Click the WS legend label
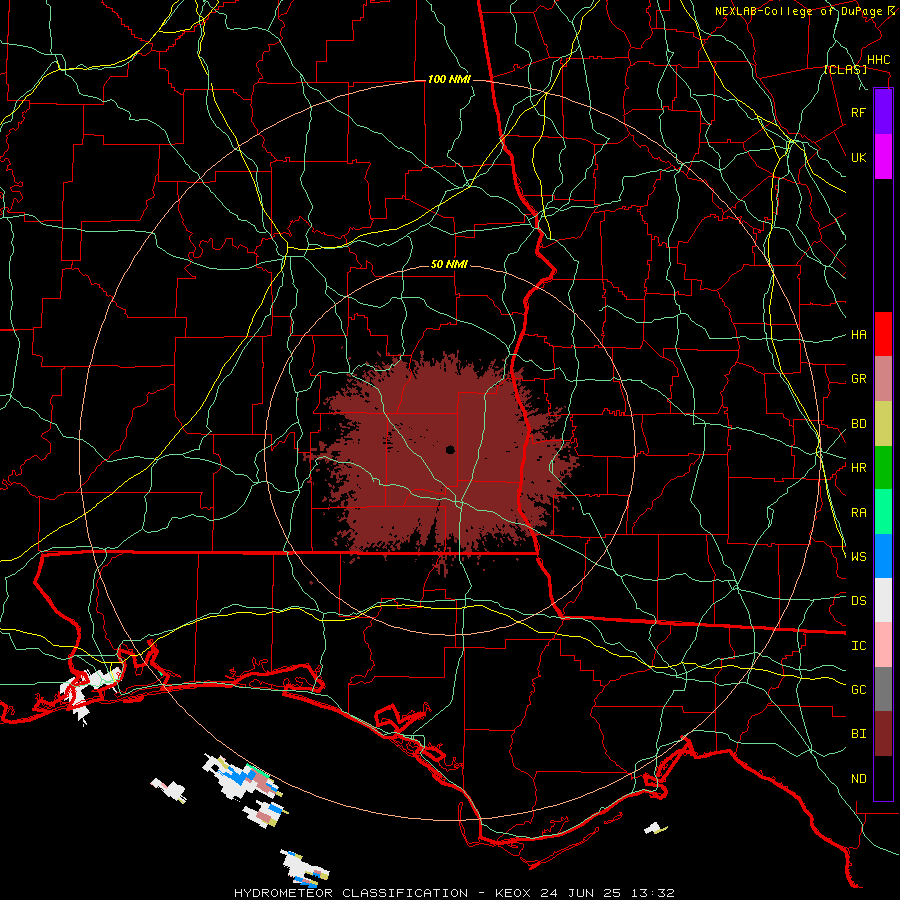Screen dimensions: 900x900 (x=858, y=557)
